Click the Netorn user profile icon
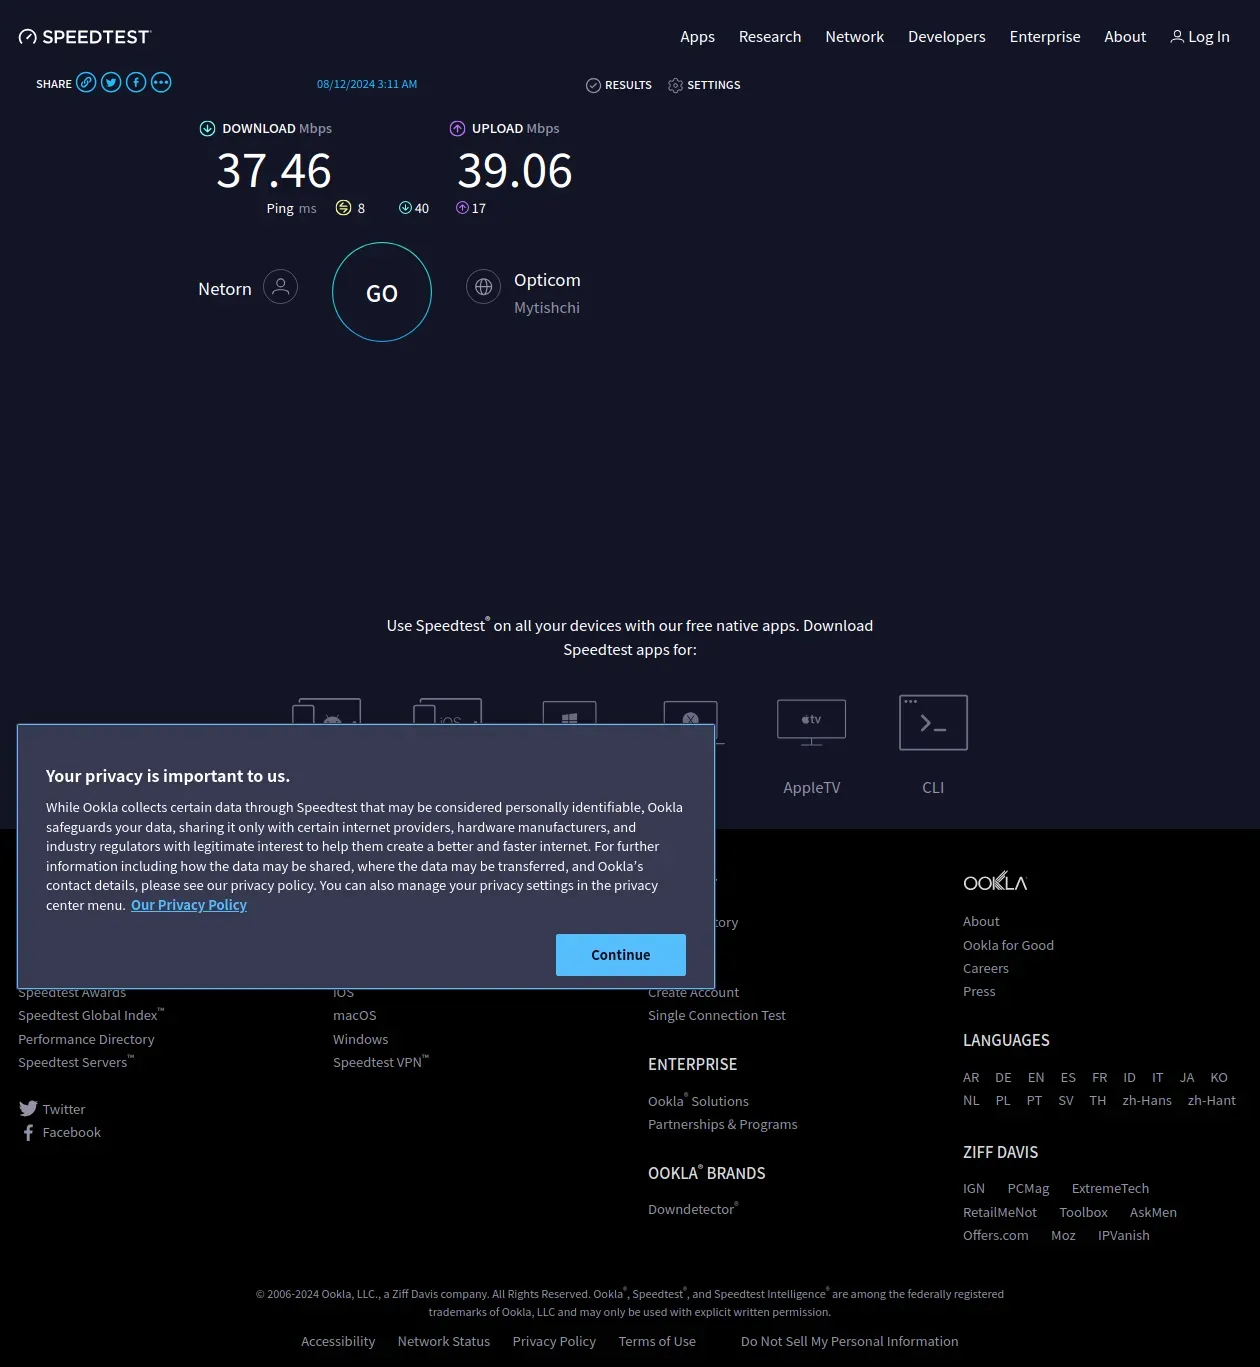 click(x=281, y=287)
